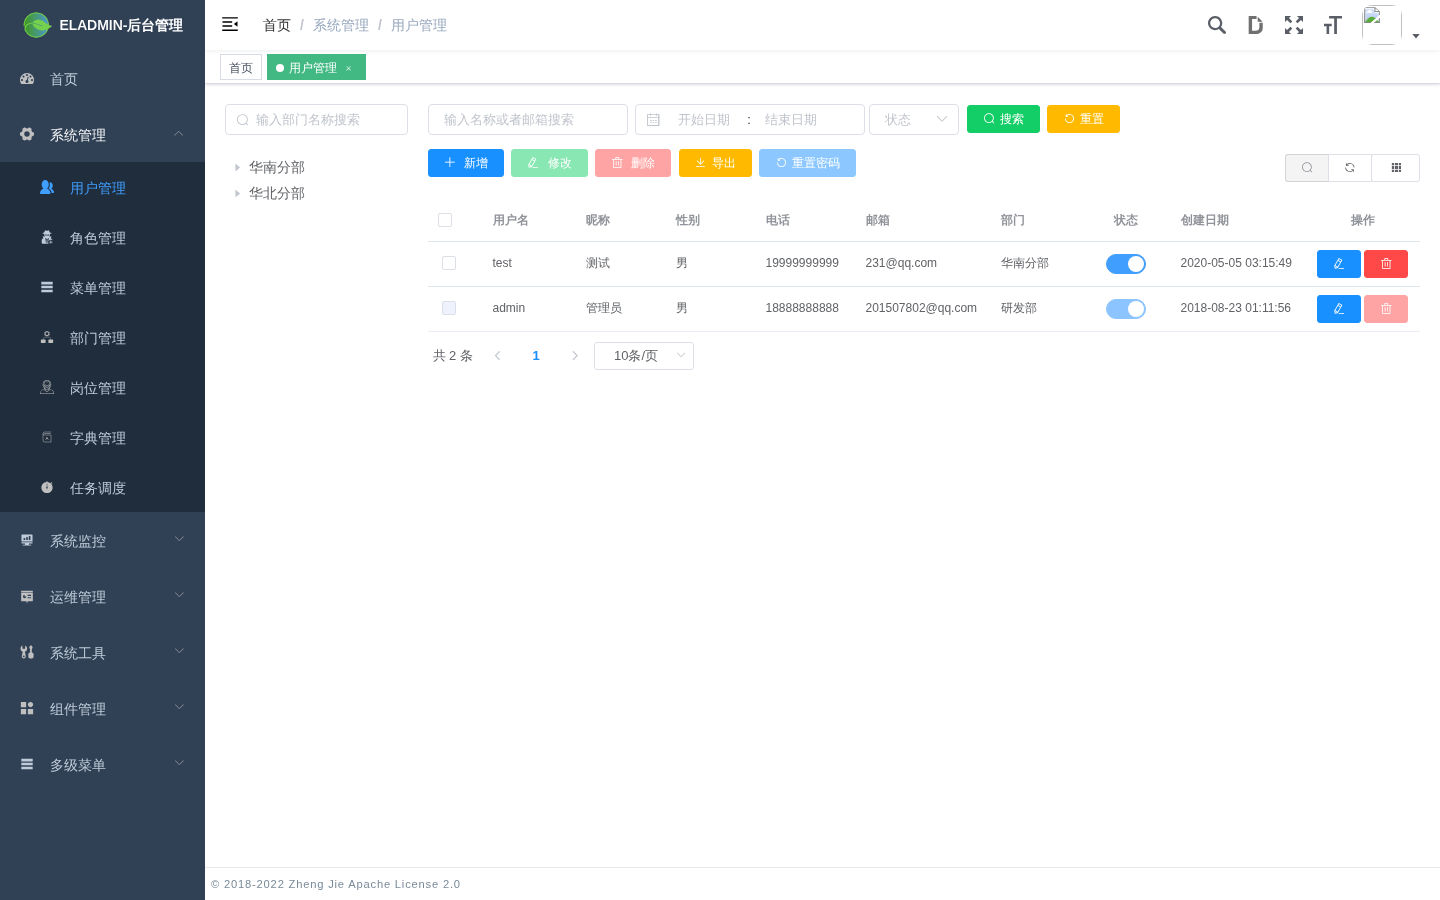Image resolution: width=1440 pixels, height=900 pixels.
Task: Click the yellow 重置 button
Action: [x=1083, y=119]
